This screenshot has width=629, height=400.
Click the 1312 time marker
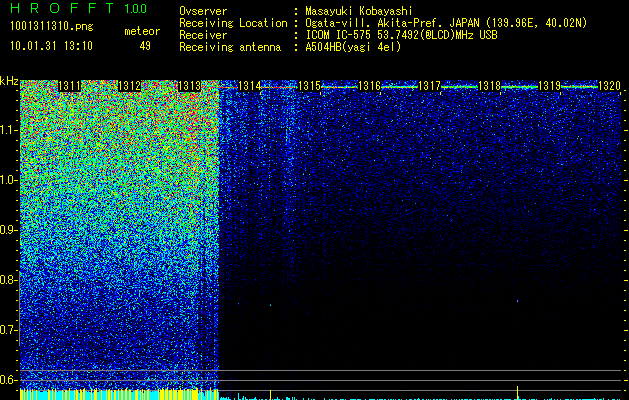(130, 86)
